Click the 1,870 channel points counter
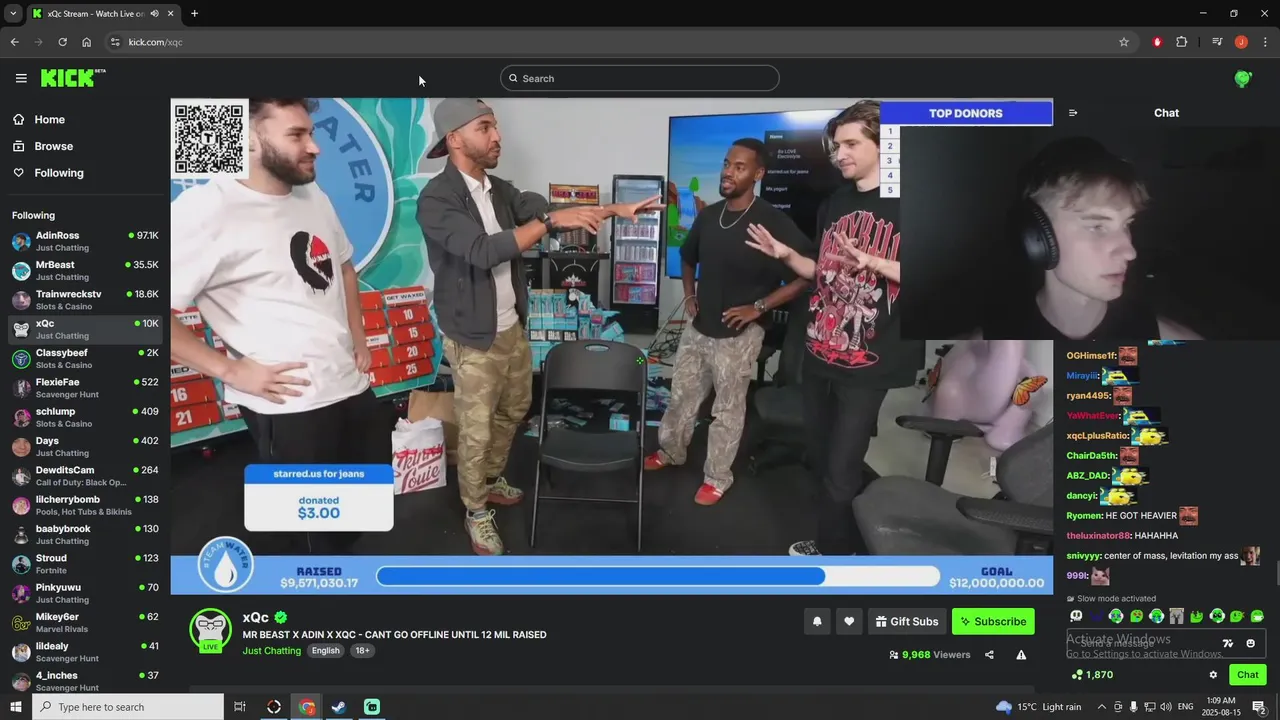 point(1092,675)
